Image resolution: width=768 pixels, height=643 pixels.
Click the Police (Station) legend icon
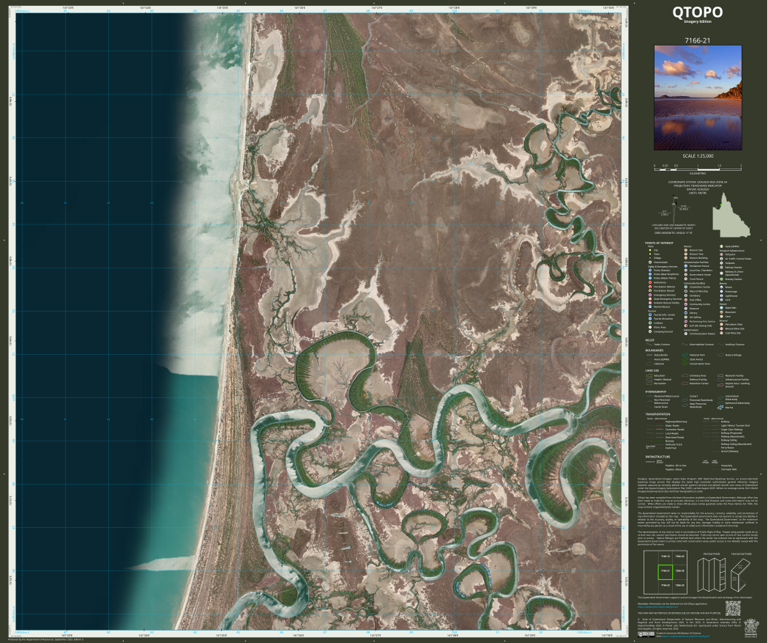point(650,270)
